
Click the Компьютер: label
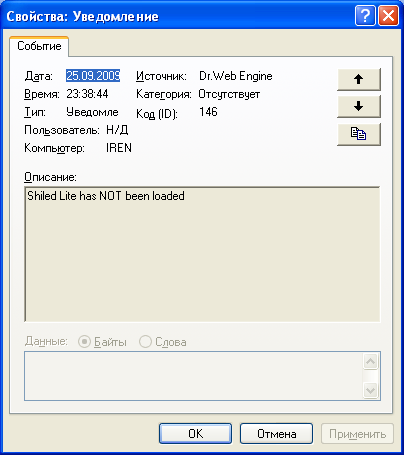[x=54, y=148]
